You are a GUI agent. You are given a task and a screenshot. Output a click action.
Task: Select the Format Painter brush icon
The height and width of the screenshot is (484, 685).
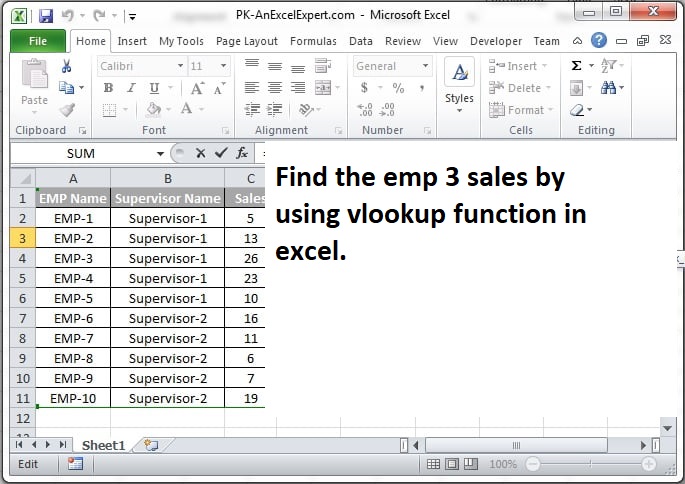pos(66,110)
